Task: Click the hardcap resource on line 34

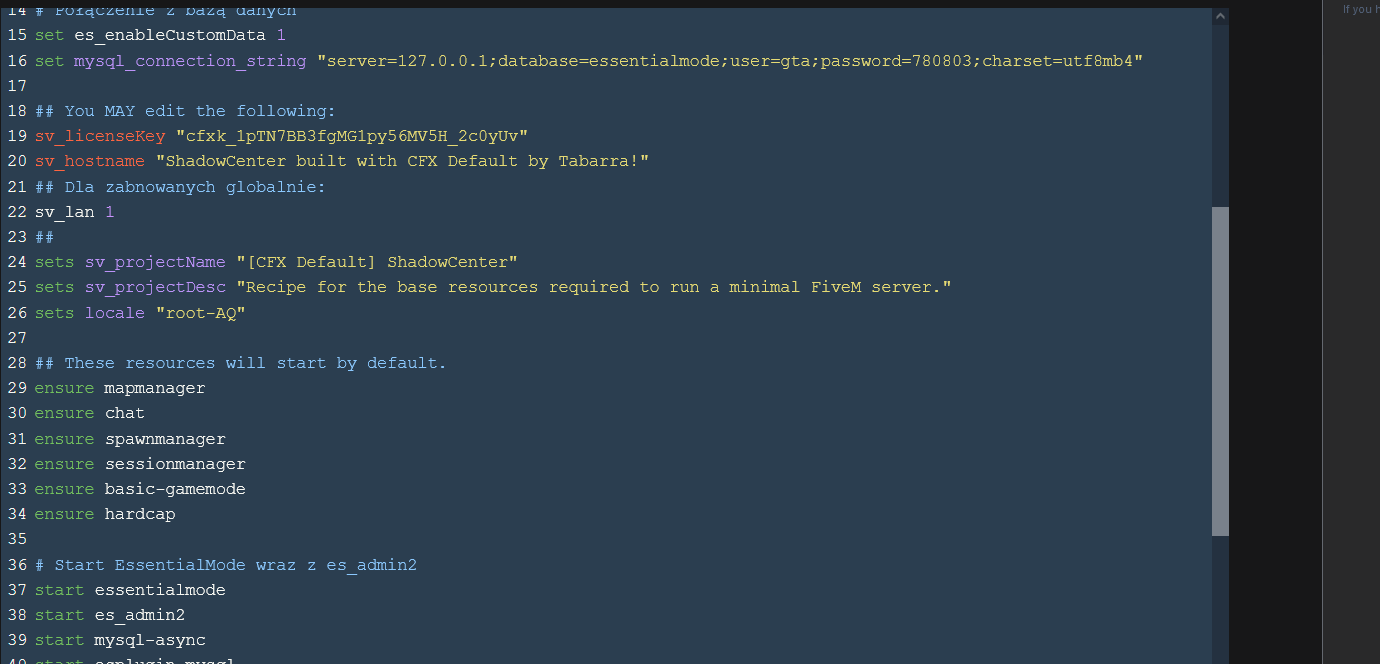Action: [139, 514]
